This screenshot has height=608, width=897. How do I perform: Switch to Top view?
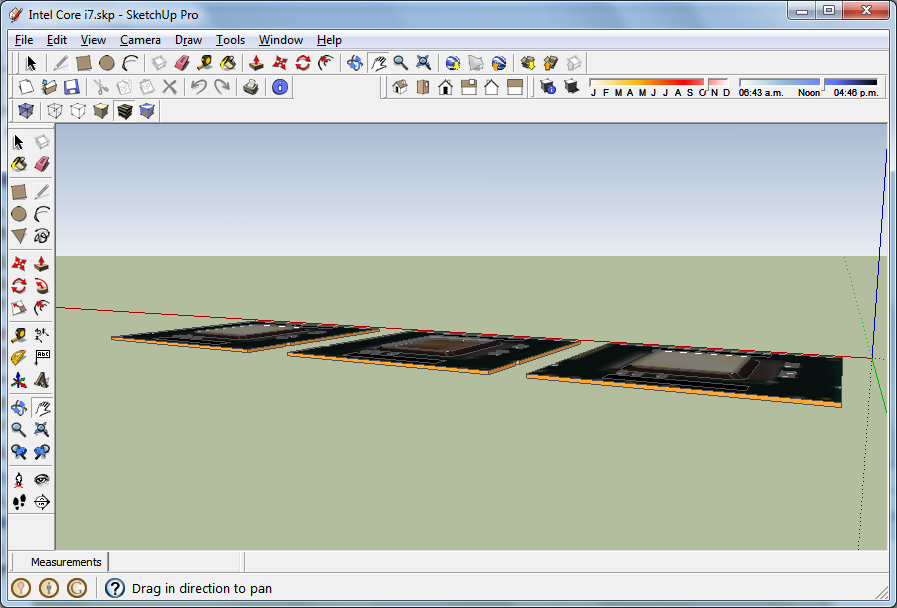(423, 87)
